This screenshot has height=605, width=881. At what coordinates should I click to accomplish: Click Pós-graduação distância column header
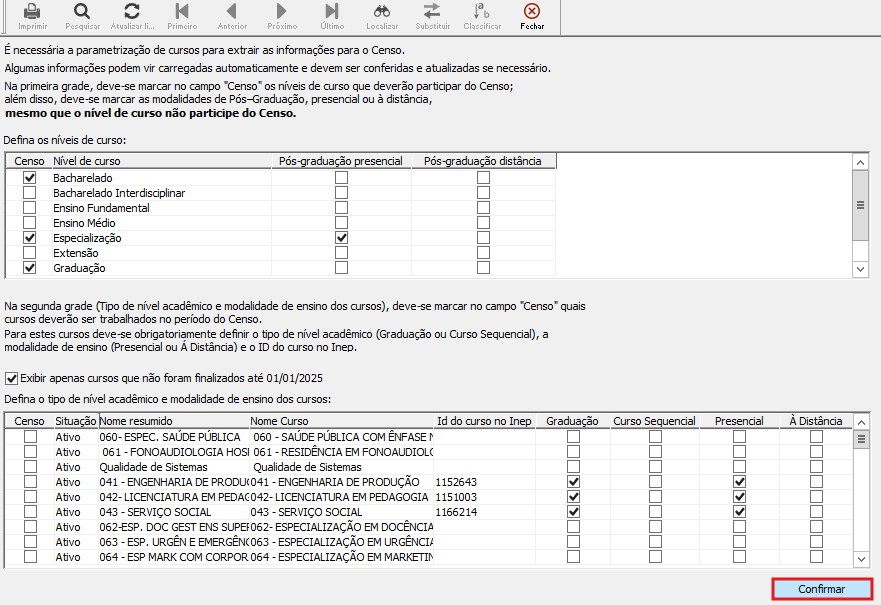pos(483,161)
